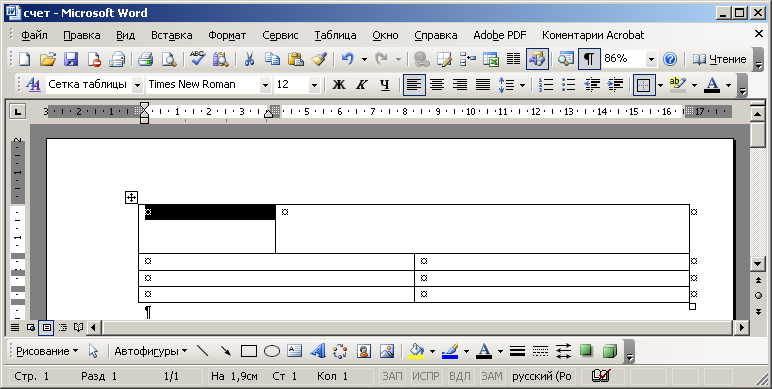The width and height of the screenshot is (772, 389).
Task: Open borders dropdown arrow
Action: 660,85
